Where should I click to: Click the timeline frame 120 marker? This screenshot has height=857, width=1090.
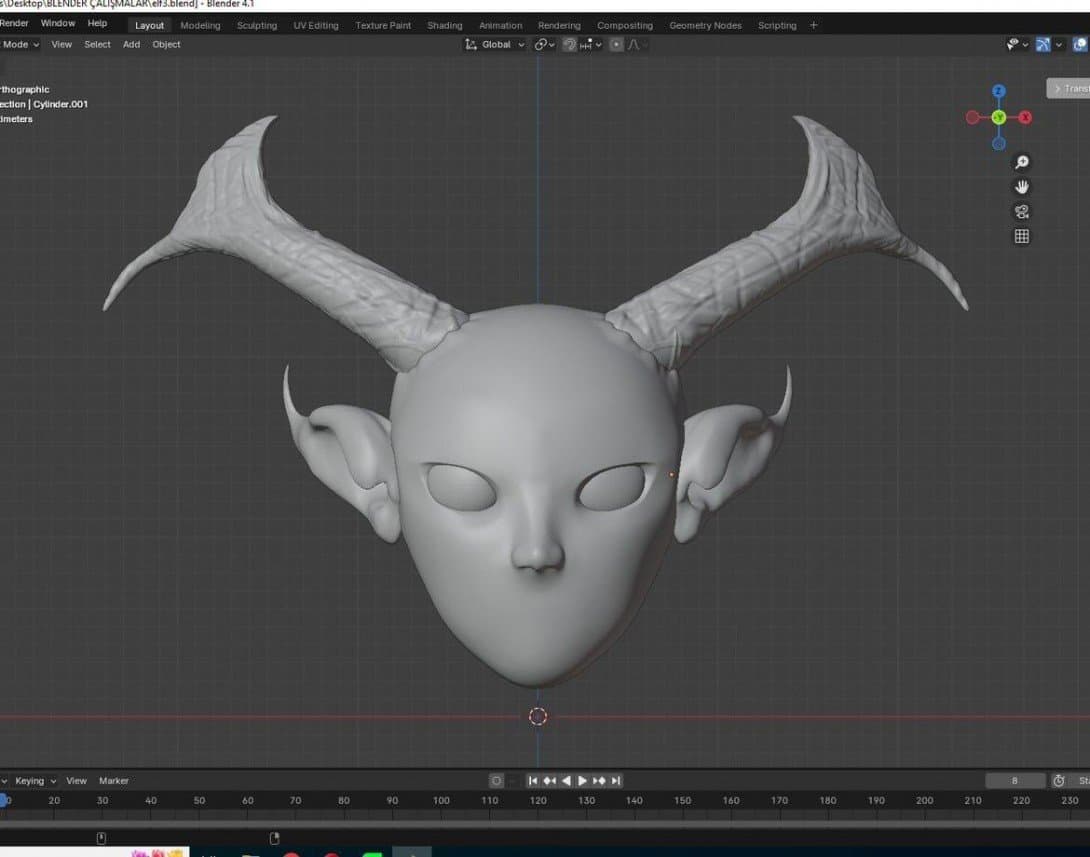point(537,801)
